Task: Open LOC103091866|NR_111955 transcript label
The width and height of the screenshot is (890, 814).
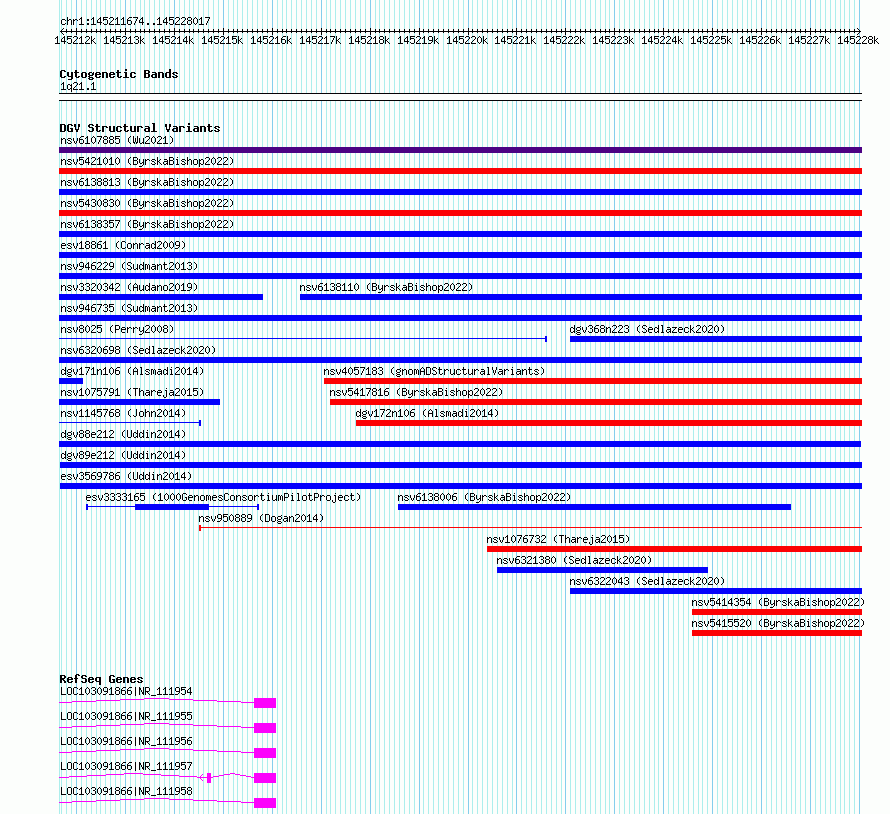Action: (126, 716)
